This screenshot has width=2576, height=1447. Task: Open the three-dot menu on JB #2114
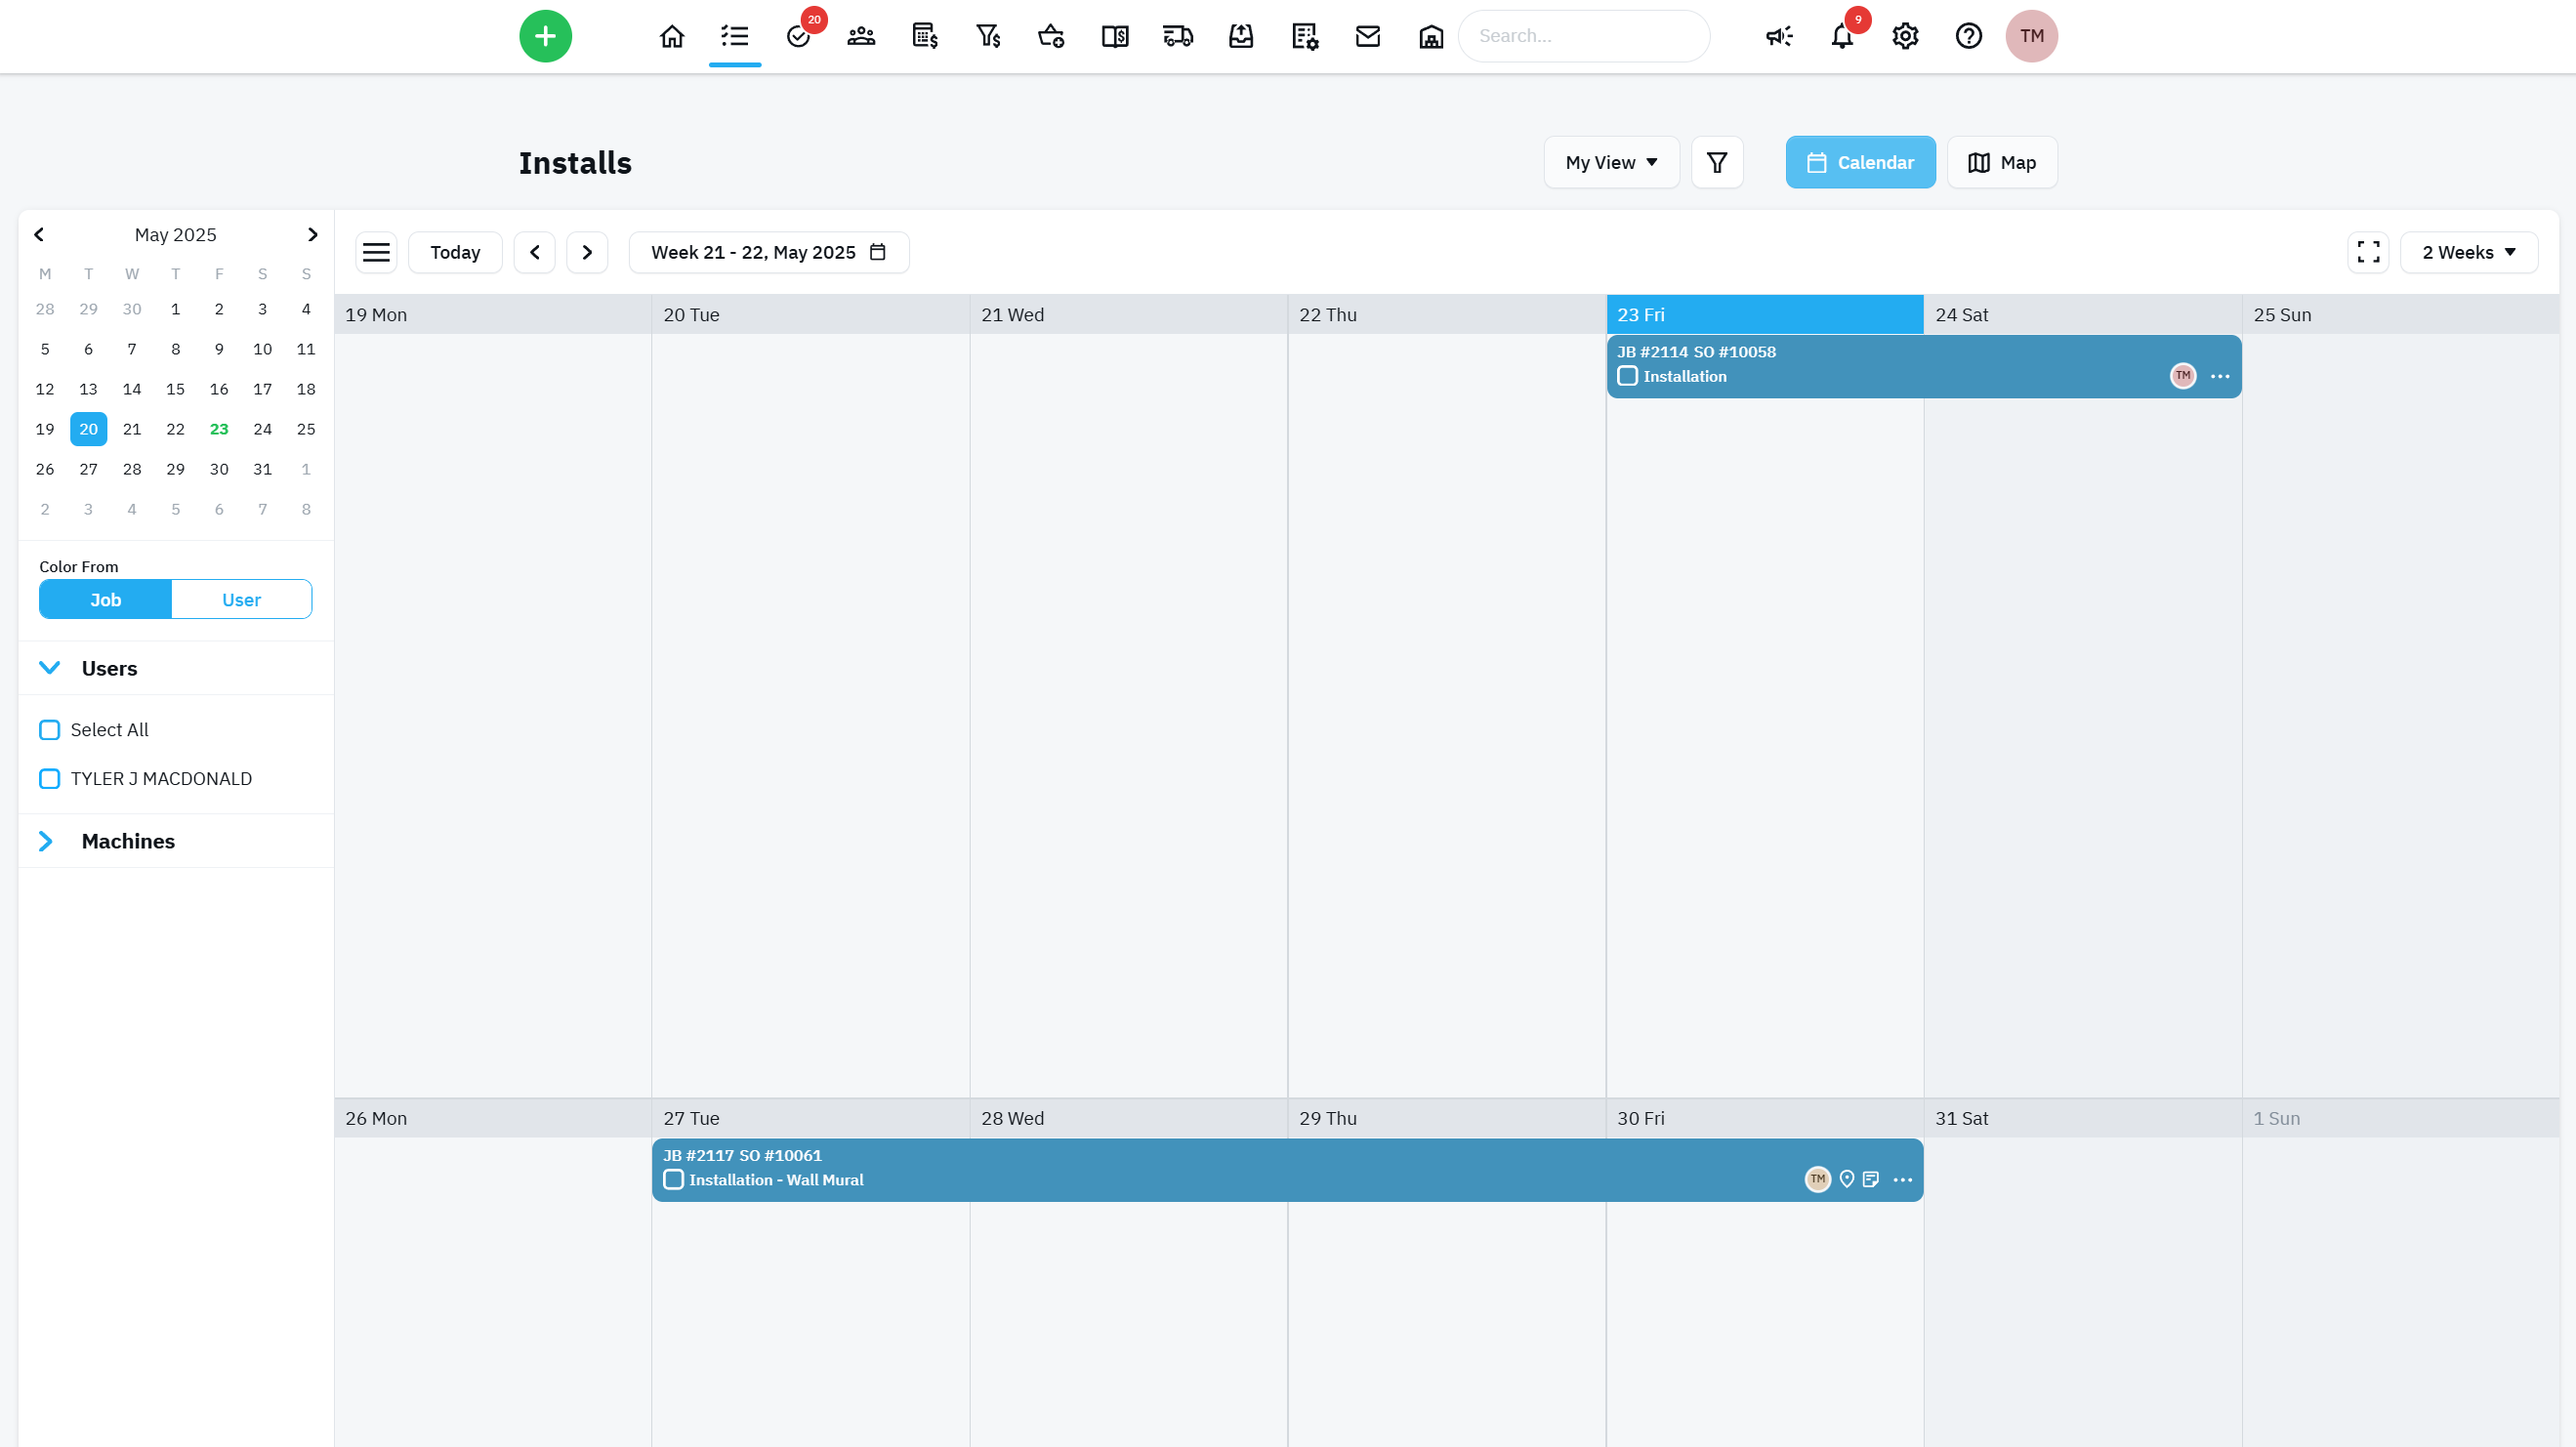(x=2220, y=376)
